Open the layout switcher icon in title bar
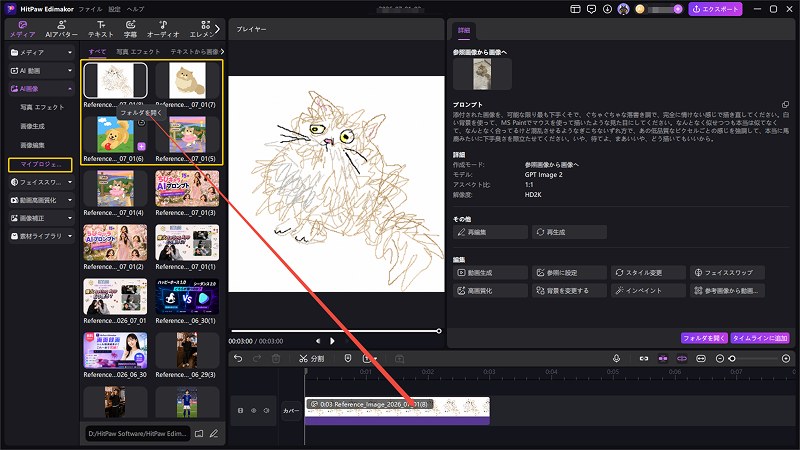800x450 pixels. click(x=575, y=9)
